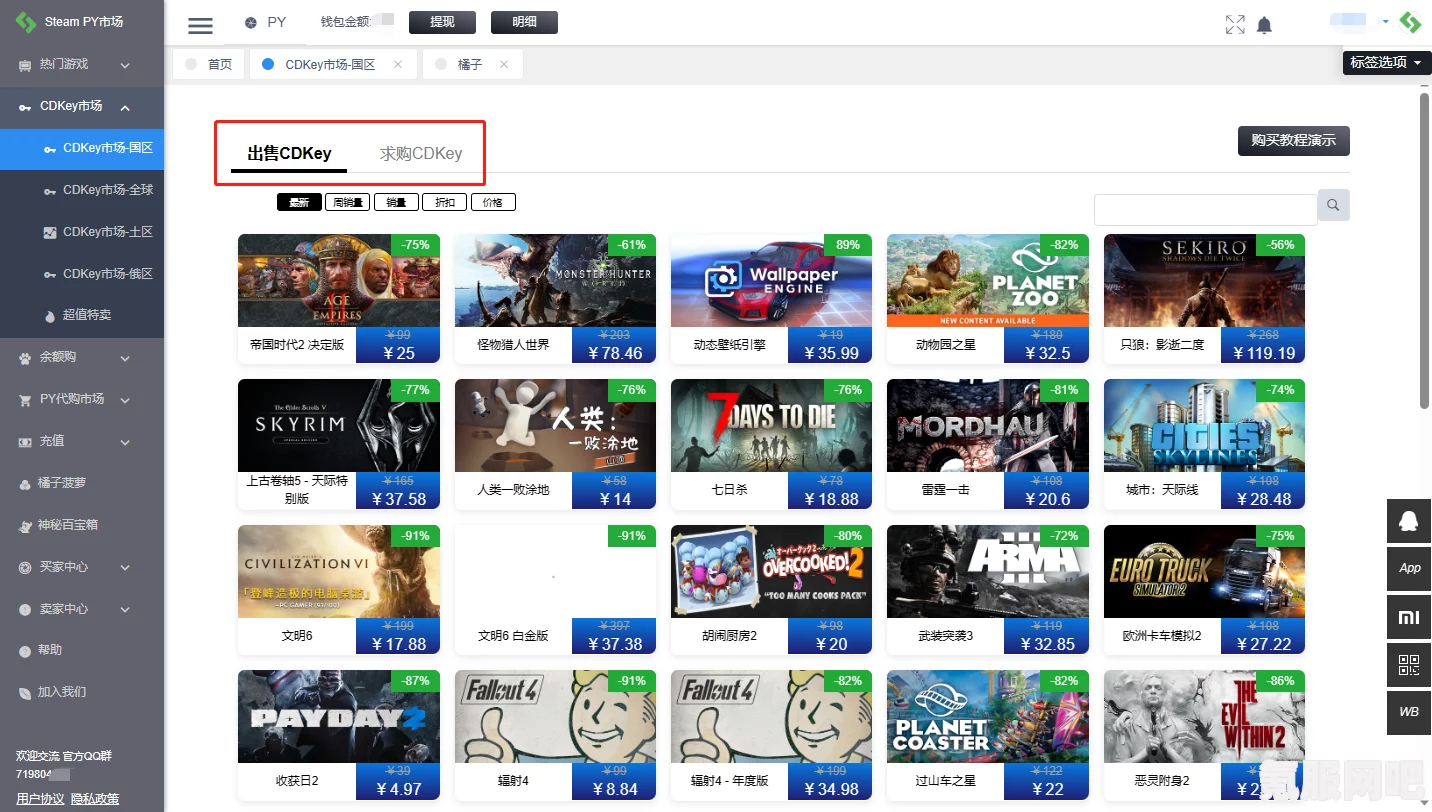Viewport: 1432px width, 812px height.
Task: Select CDKey市场-国区 in sidebar
Action: coord(82,149)
